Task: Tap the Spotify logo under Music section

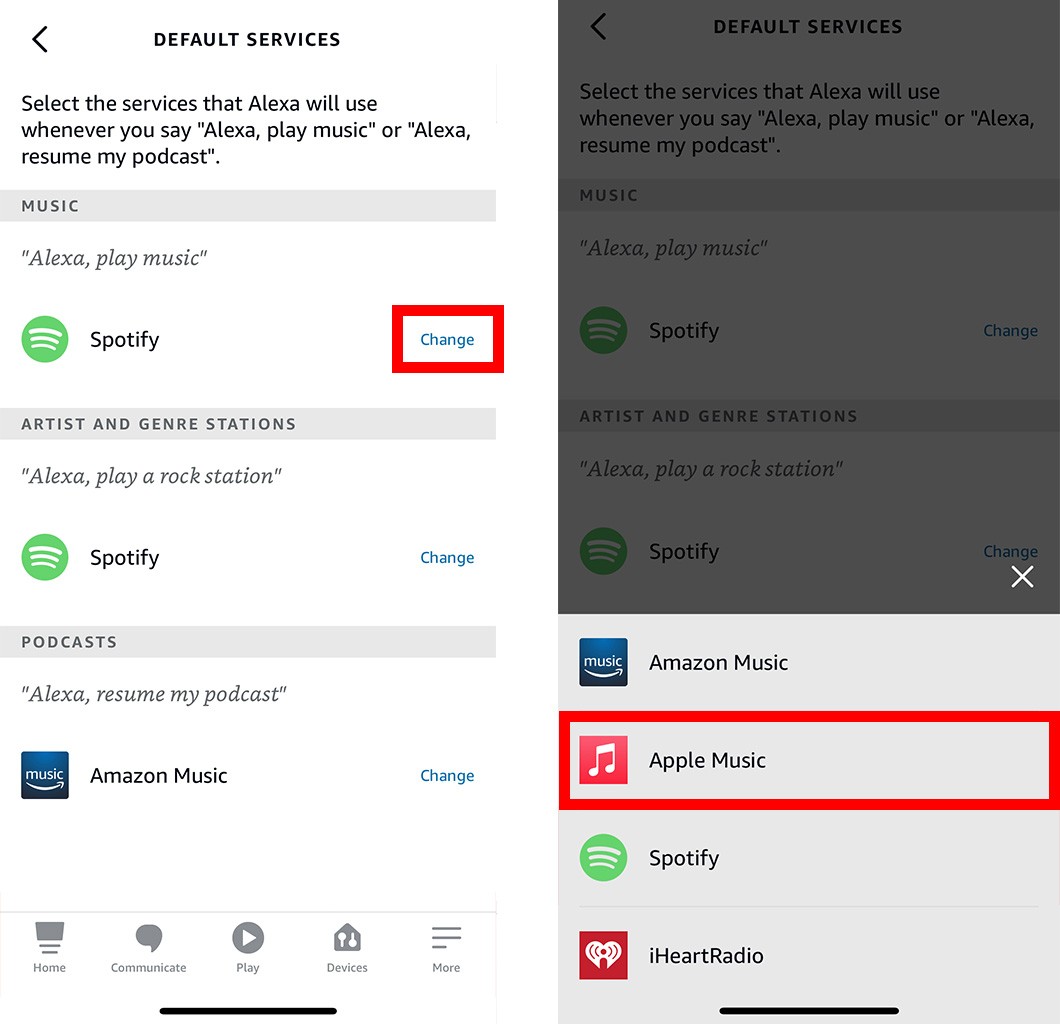Action: click(x=45, y=339)
